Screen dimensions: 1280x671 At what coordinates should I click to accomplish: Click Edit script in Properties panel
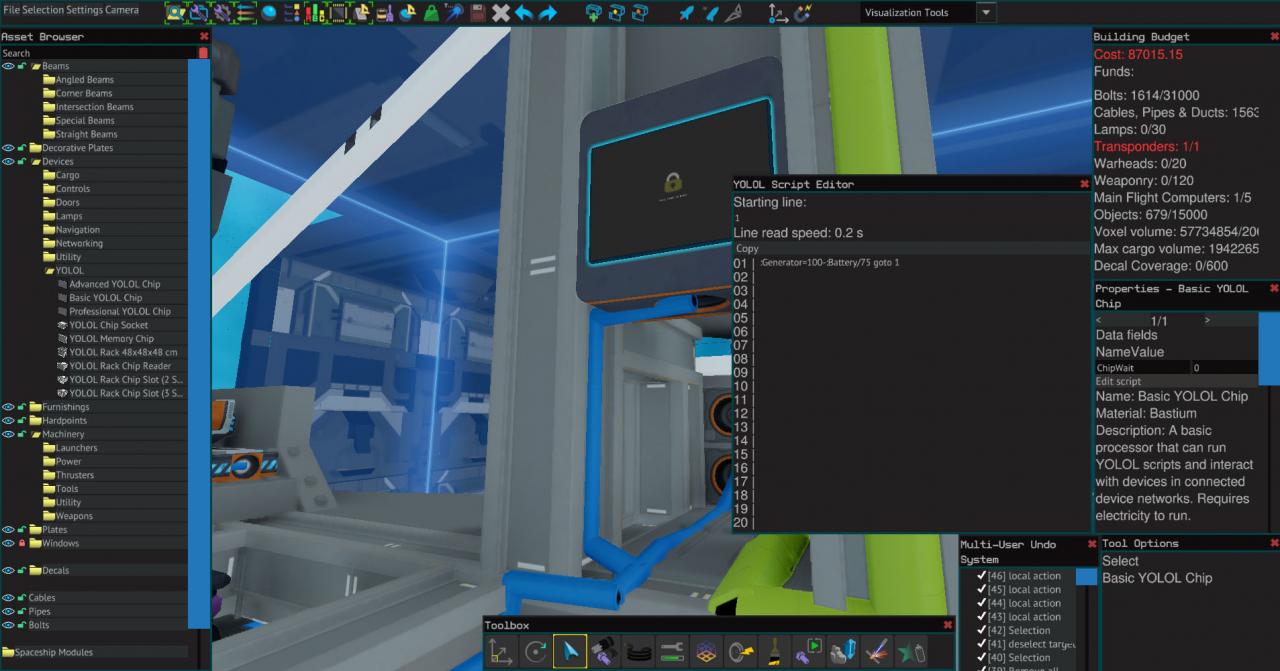(1118, 381)
